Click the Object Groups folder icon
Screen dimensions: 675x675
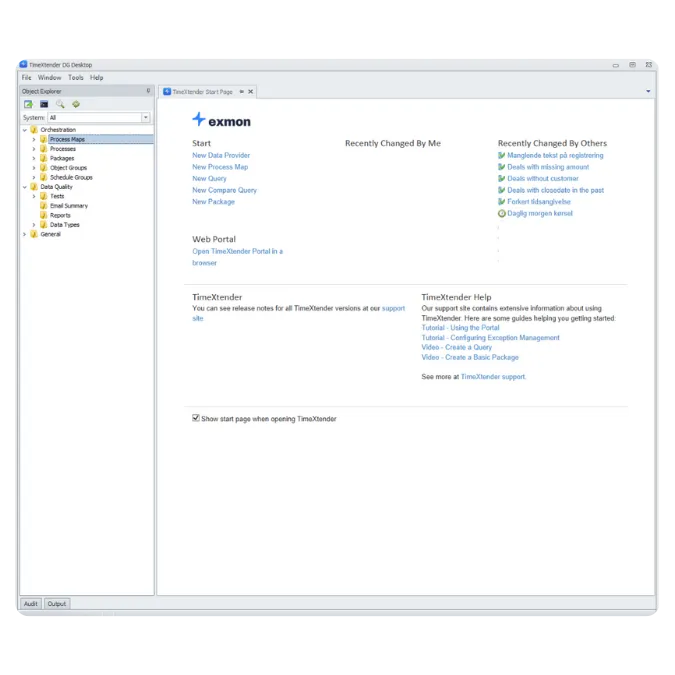(x=43, y=167)
